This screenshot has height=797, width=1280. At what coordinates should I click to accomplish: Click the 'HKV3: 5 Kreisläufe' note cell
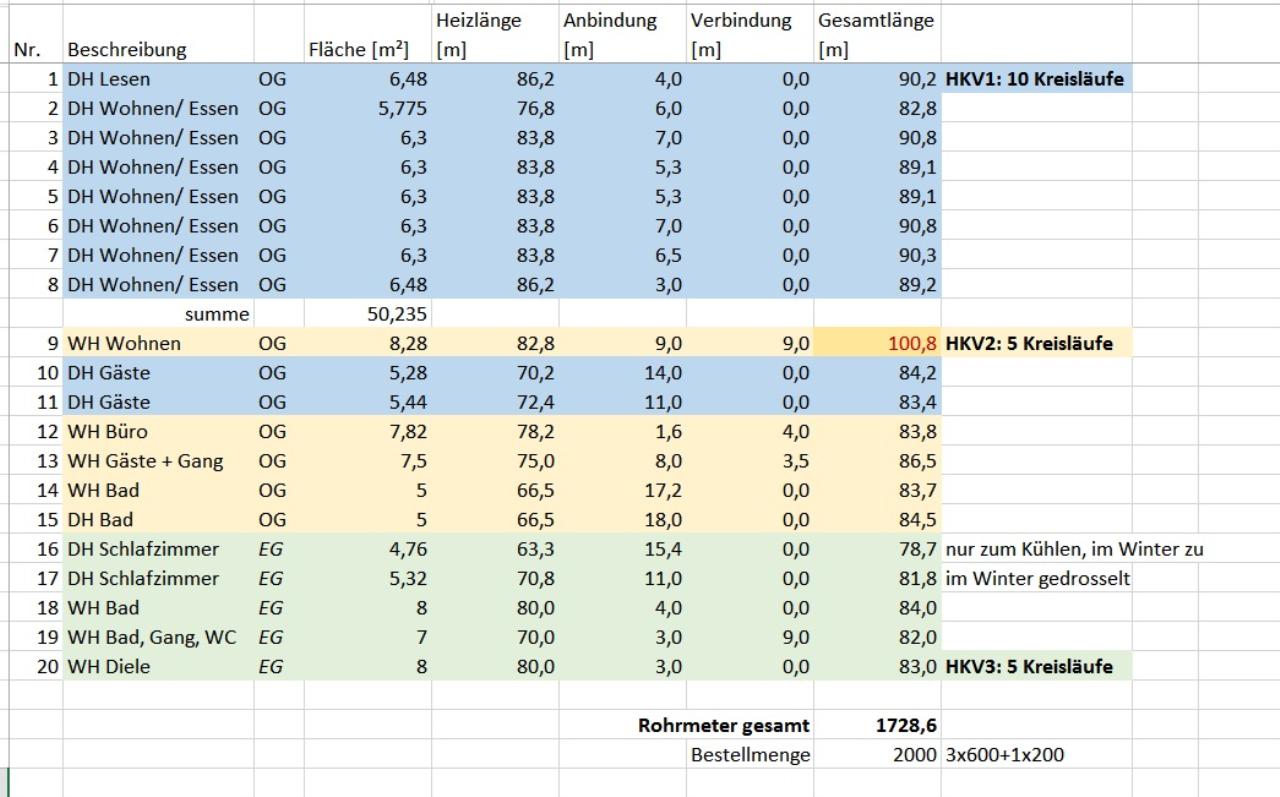pos(1036,666)
